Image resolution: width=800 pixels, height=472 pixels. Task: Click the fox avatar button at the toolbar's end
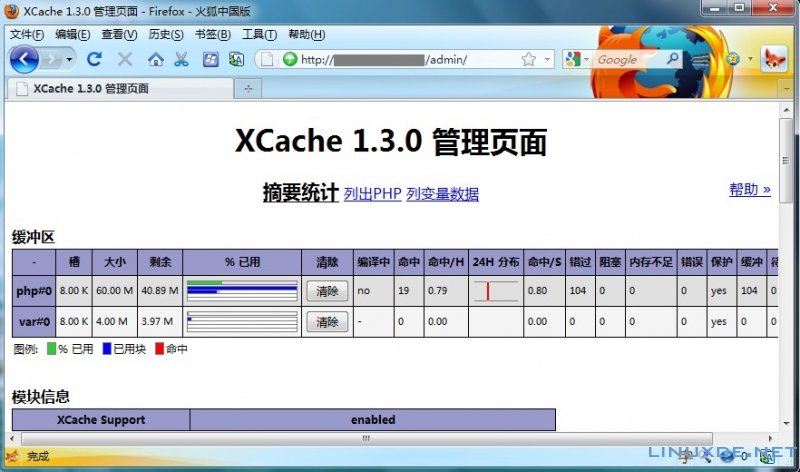pyautogui.click(x=773, y=59)
